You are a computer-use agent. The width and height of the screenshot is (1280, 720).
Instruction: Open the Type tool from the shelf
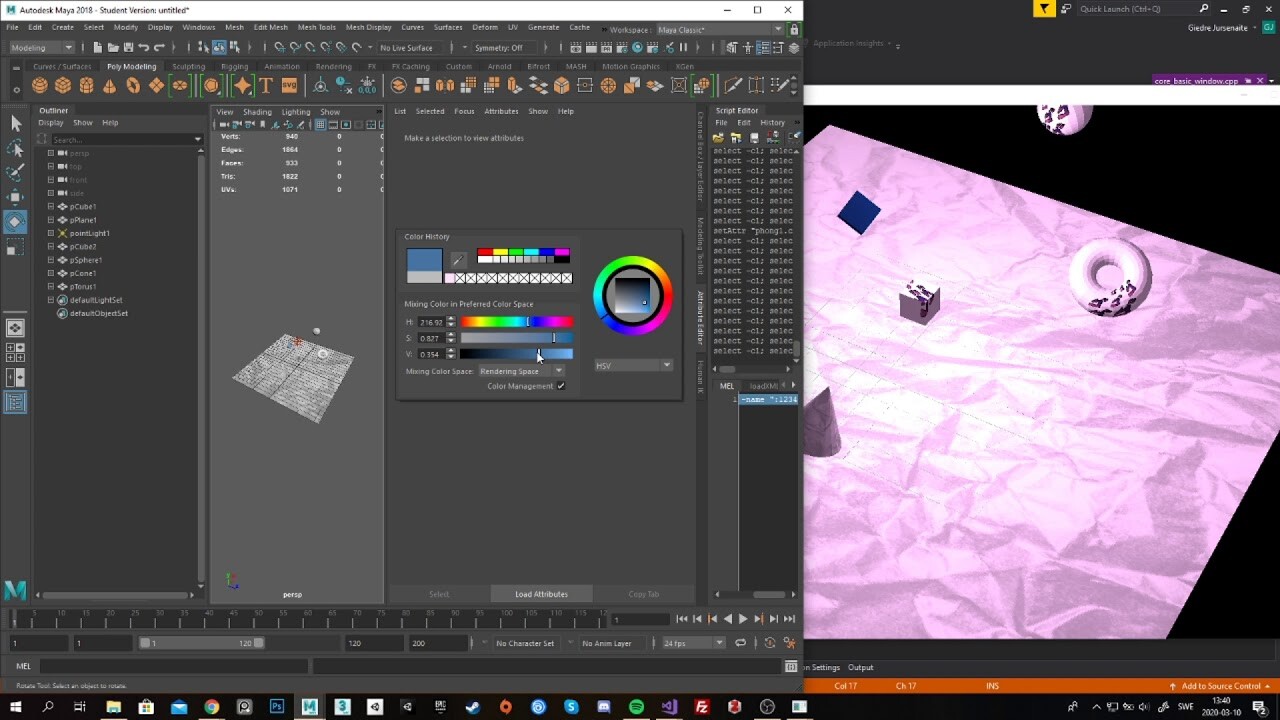pos(266,85)
